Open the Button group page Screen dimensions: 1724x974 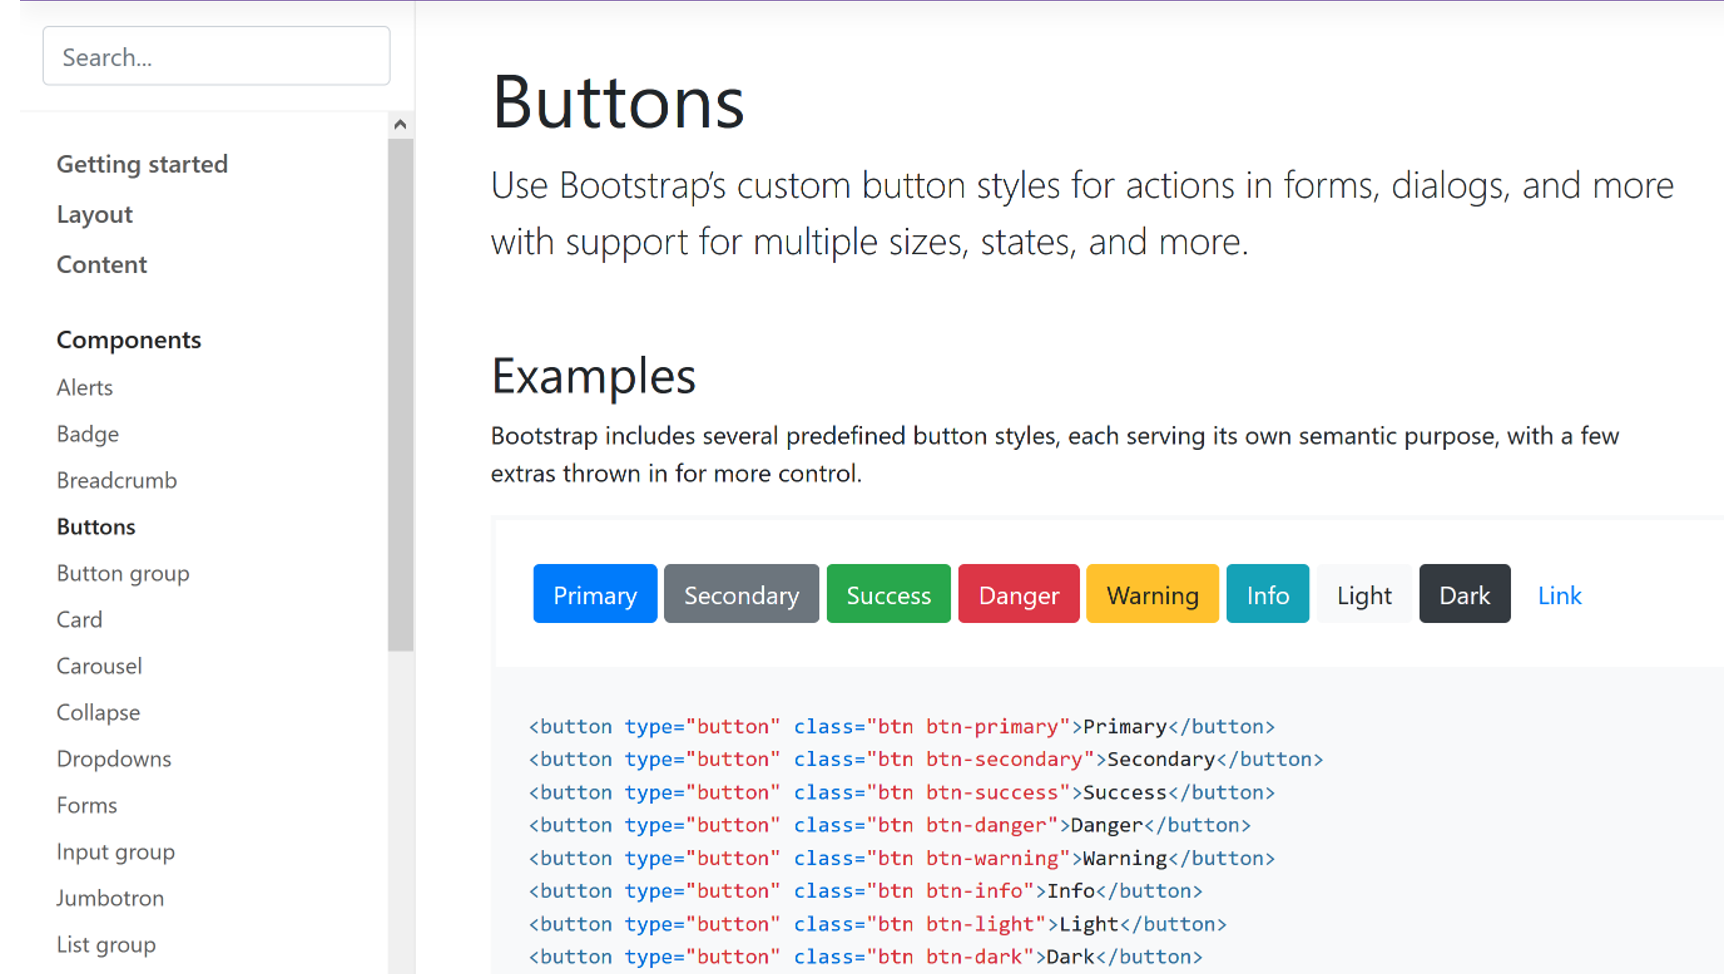click(x=123, y=573)
